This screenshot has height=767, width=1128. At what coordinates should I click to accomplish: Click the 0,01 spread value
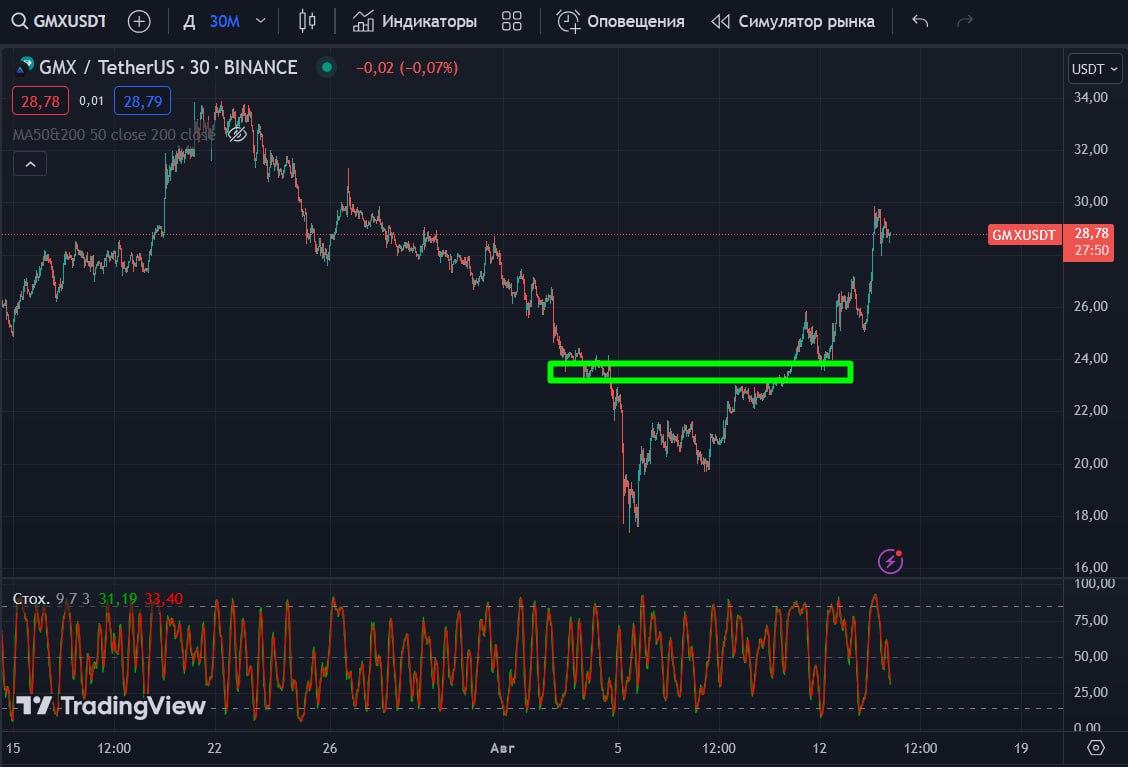tap(91, 101)
